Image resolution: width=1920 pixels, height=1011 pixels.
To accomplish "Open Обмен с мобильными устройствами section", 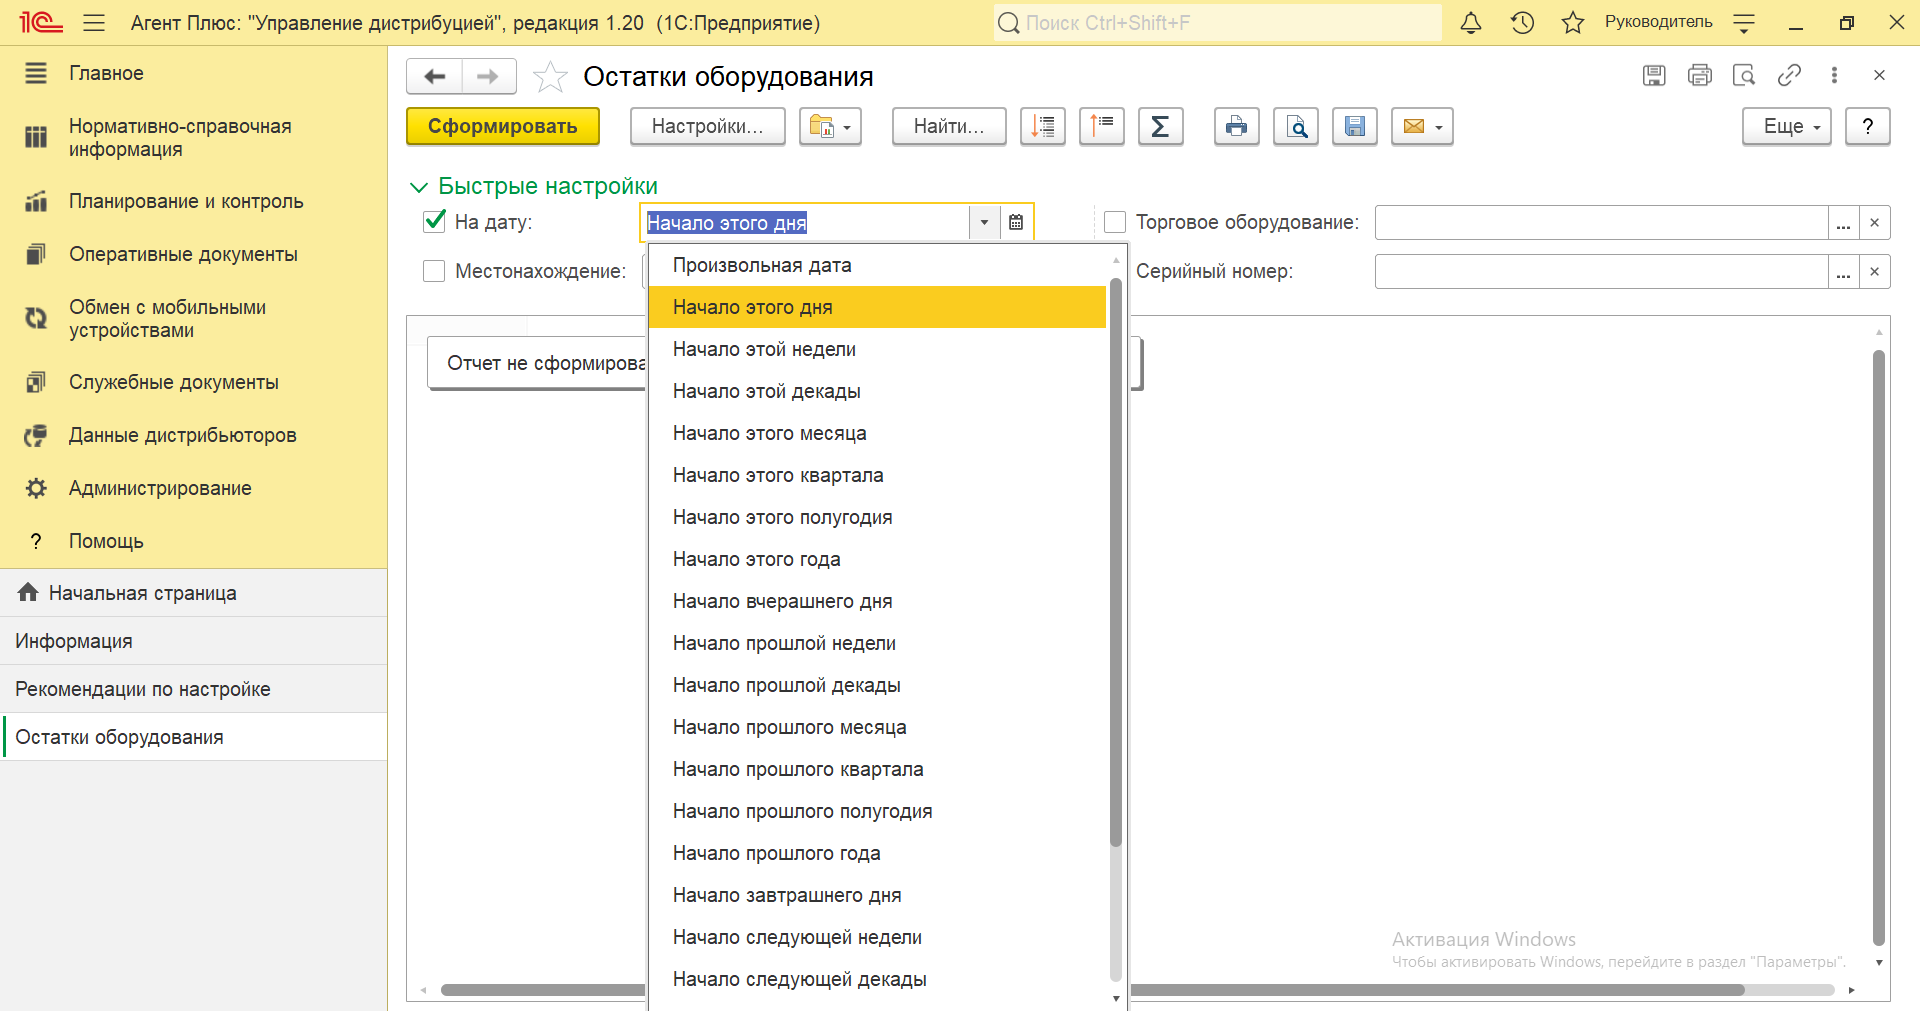I will pyautogui.click(x=193, y=318).
